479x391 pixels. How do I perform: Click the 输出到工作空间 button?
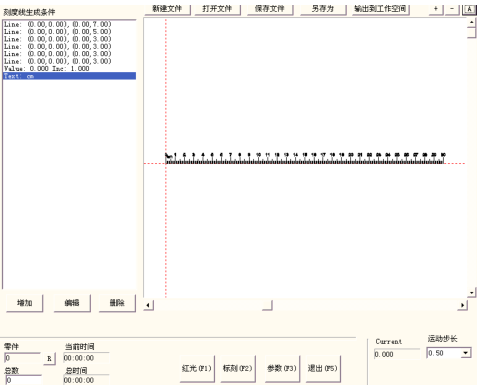tap(381, 9)
